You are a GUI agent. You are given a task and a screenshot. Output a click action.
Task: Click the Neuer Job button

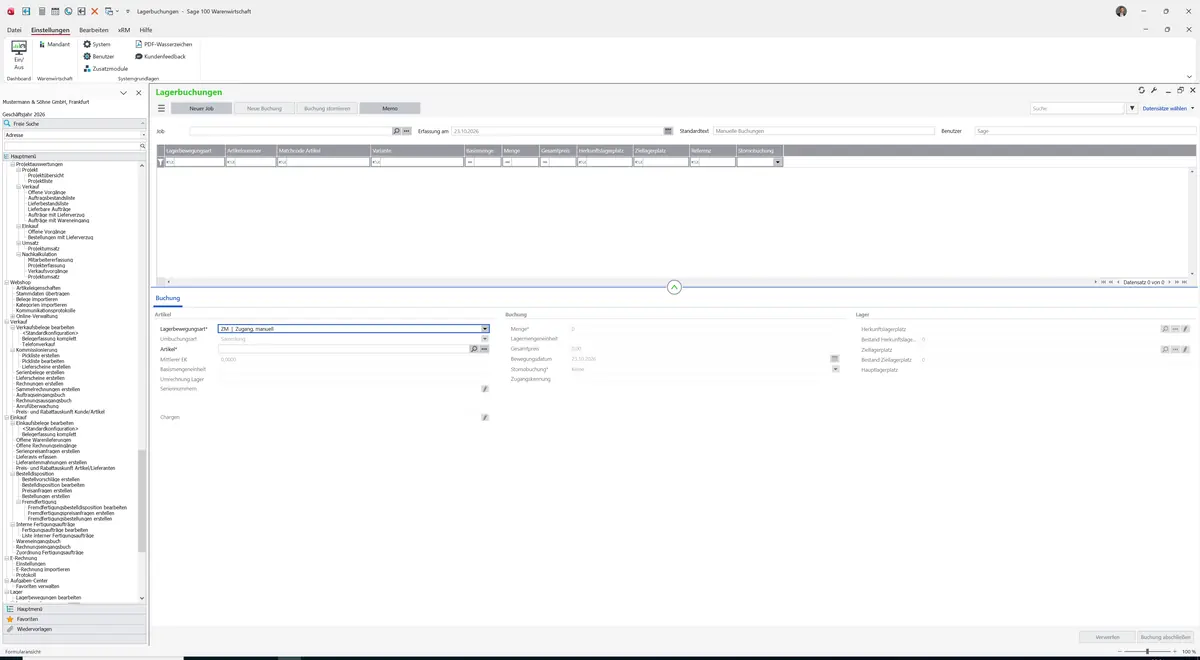point(202,108)
